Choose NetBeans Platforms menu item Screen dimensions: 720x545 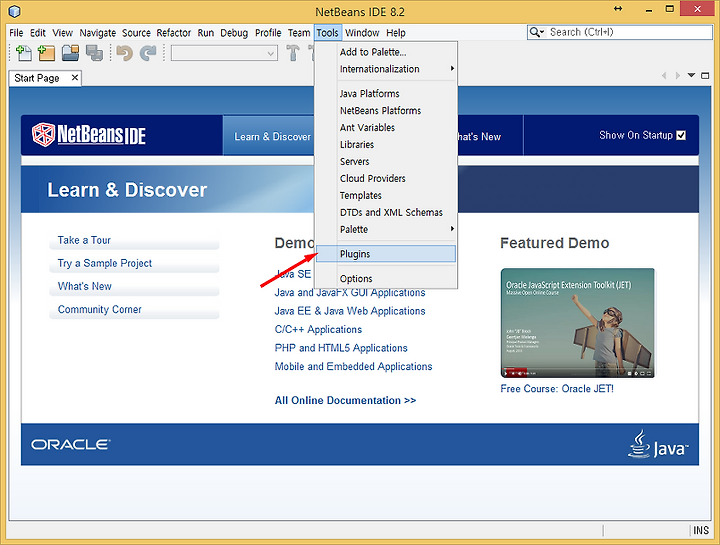[x=386, y=111]
